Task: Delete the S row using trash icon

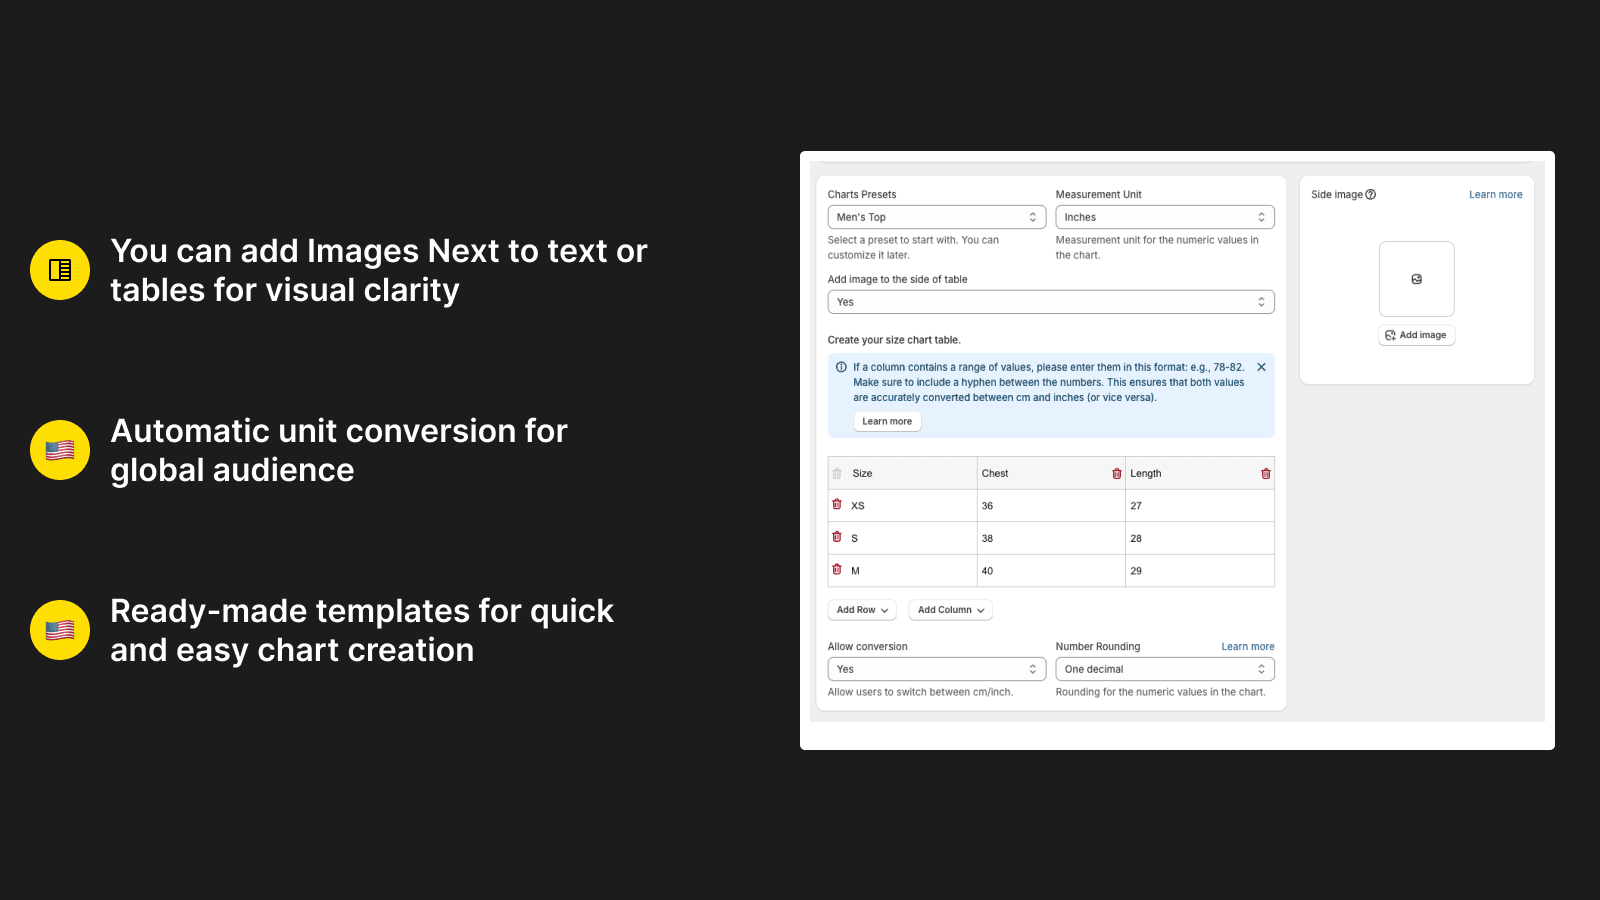Action: (x=837, y=537)
